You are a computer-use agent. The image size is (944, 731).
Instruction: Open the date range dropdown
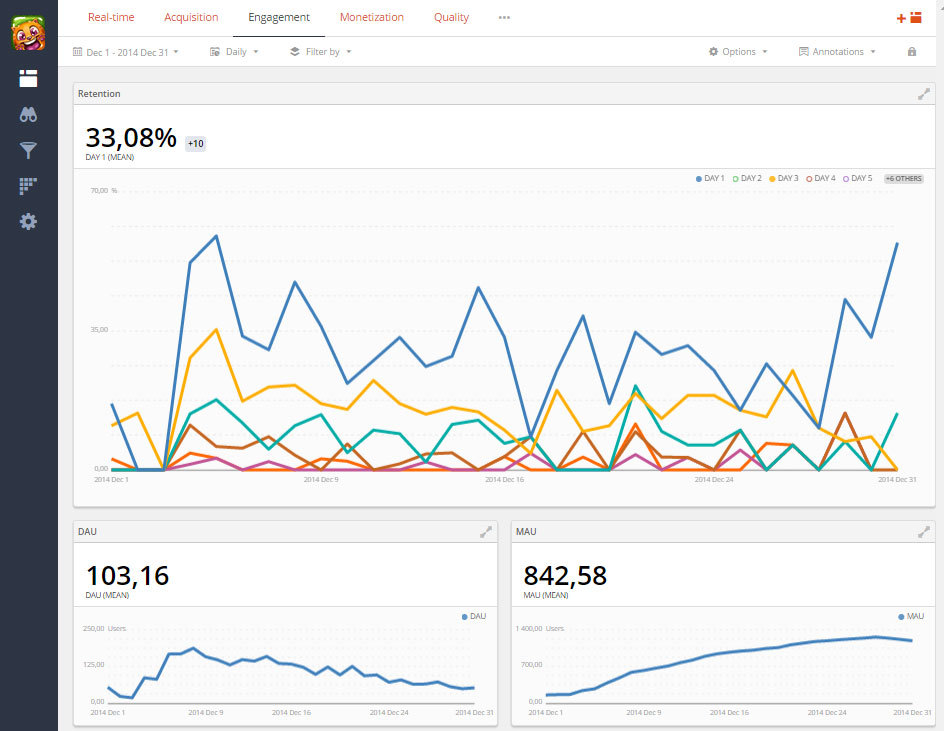pos(126,52)
